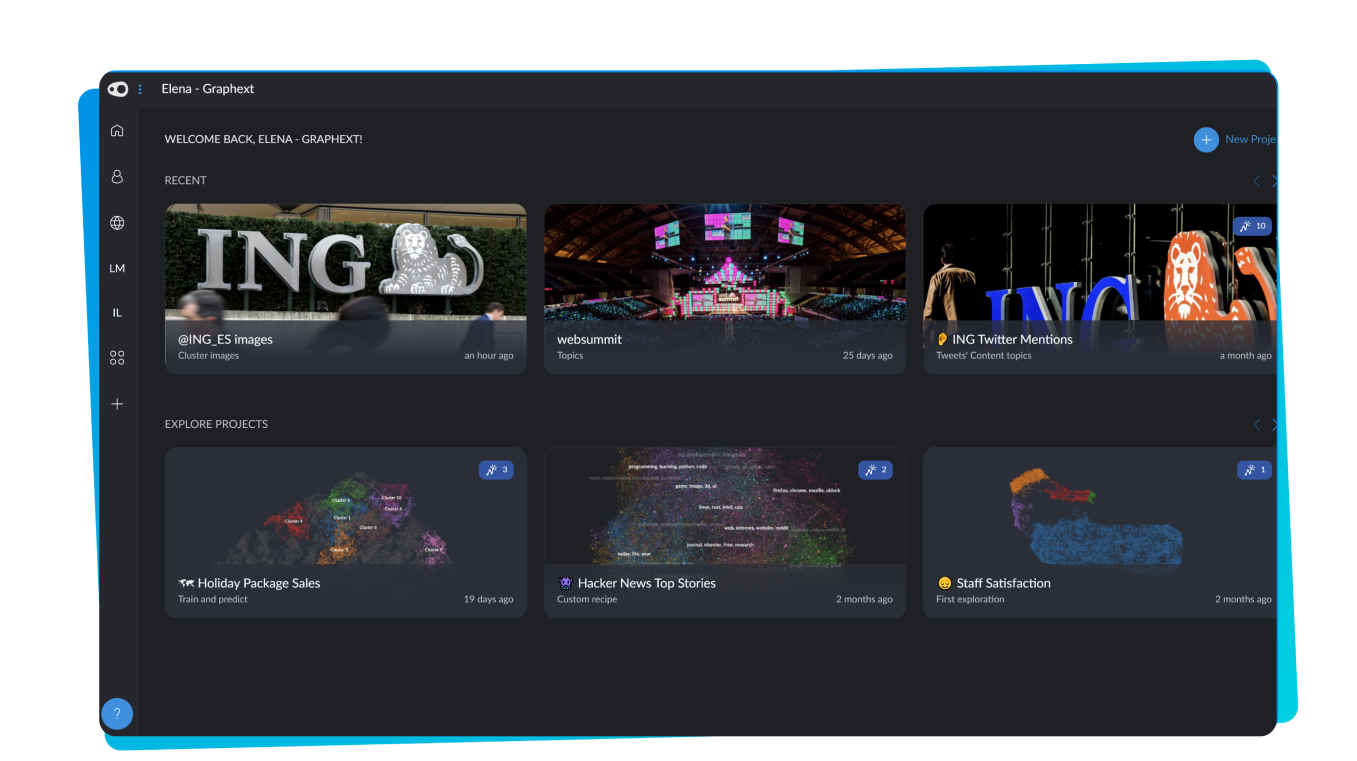This screenshot has width=1357, height=761.
Task: Open the @ING_ES images project
Action: 346,289
